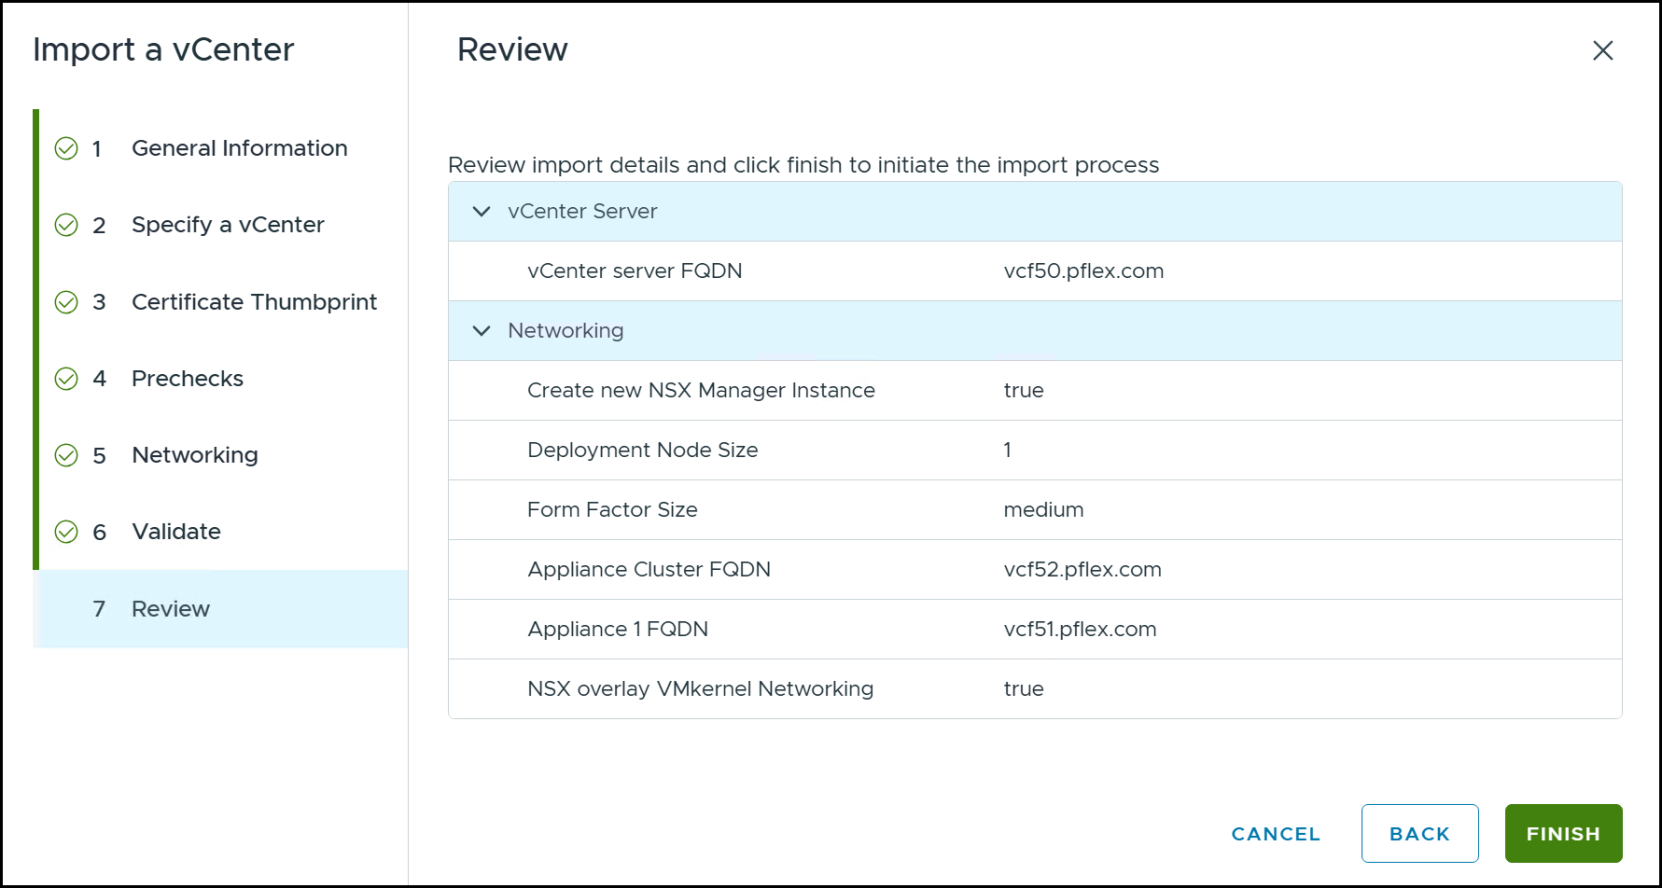Viewport: 1662px width, 889px height.
Task: Click the Deployment Node Size value 1
Action: pos(1007,450)
